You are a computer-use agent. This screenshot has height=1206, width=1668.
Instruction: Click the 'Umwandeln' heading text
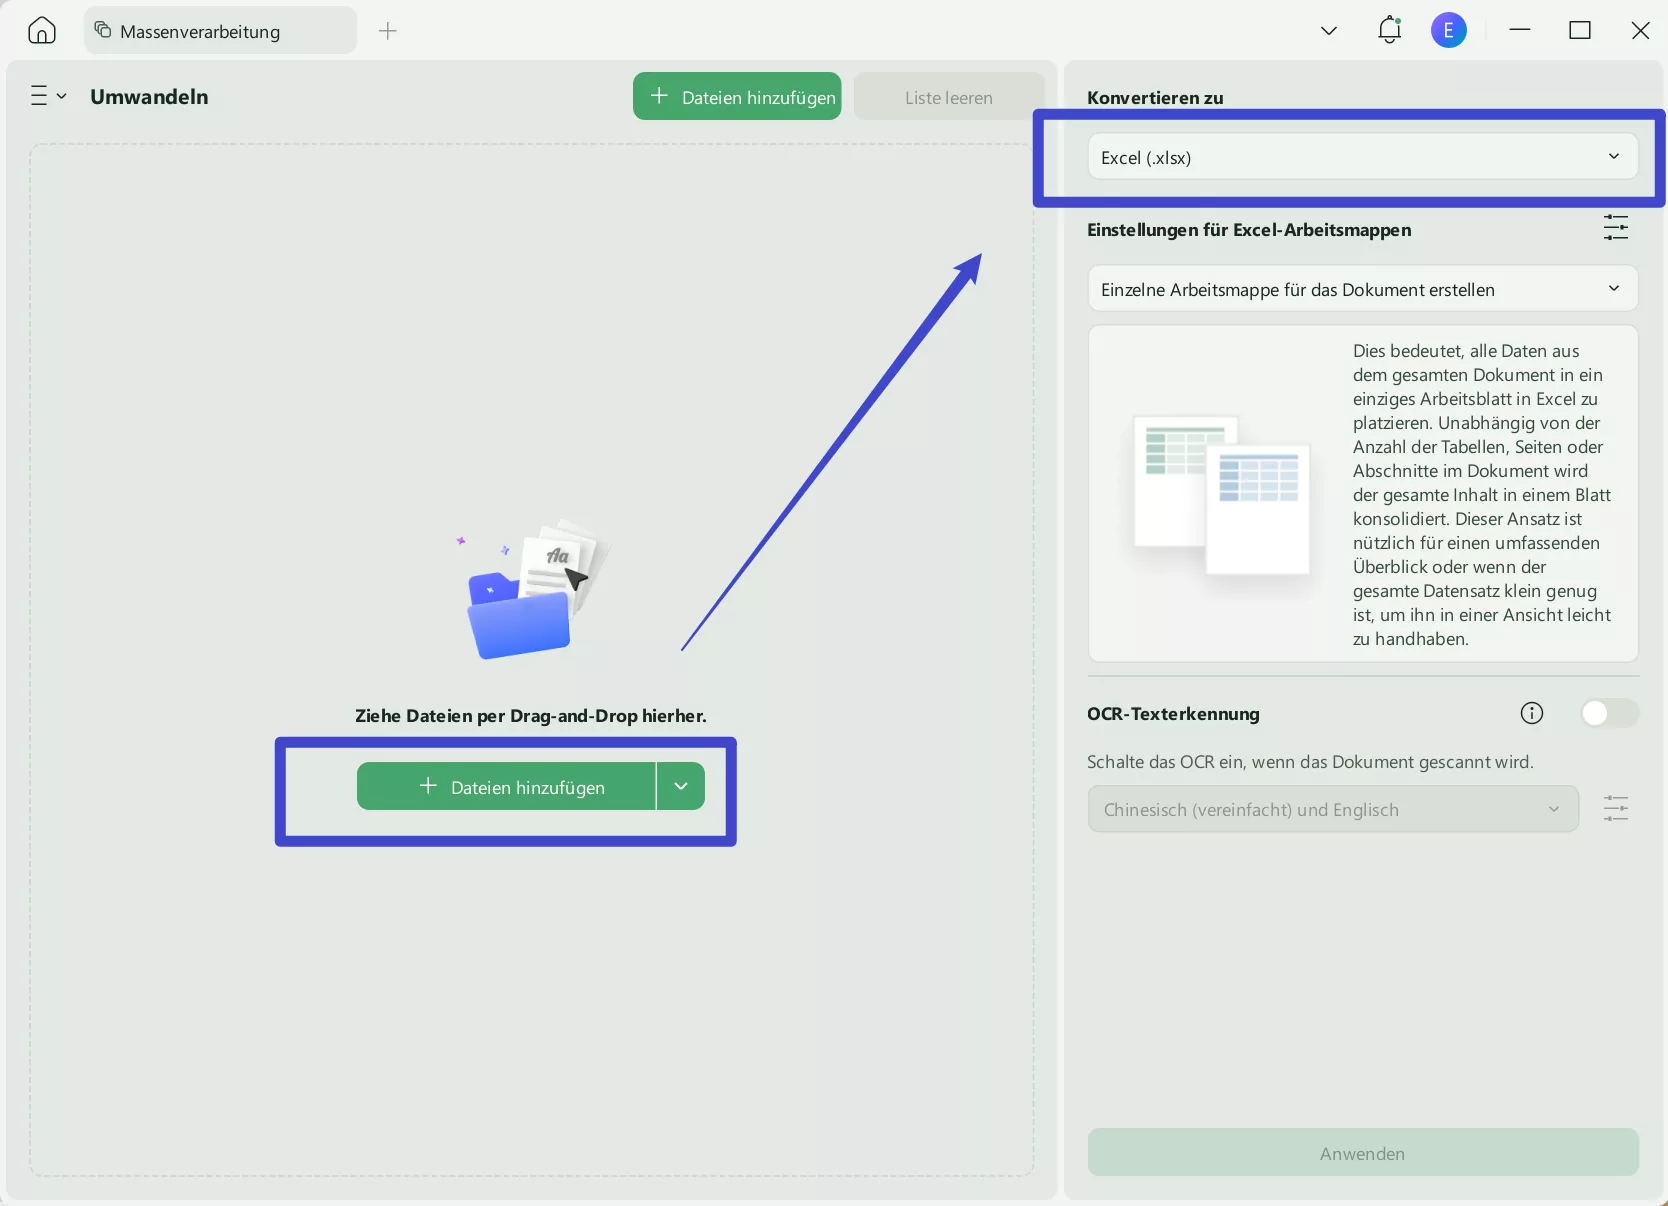[x=149, y=97]
